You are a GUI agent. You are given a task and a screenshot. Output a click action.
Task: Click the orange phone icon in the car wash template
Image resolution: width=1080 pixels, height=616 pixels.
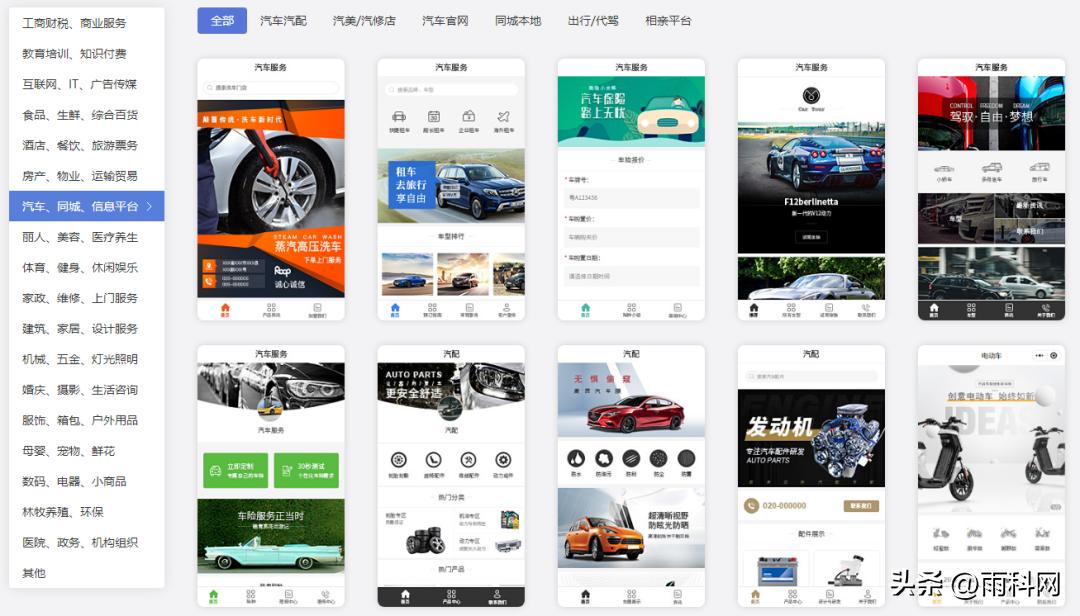pyautogui.click(x=209, y=281)
